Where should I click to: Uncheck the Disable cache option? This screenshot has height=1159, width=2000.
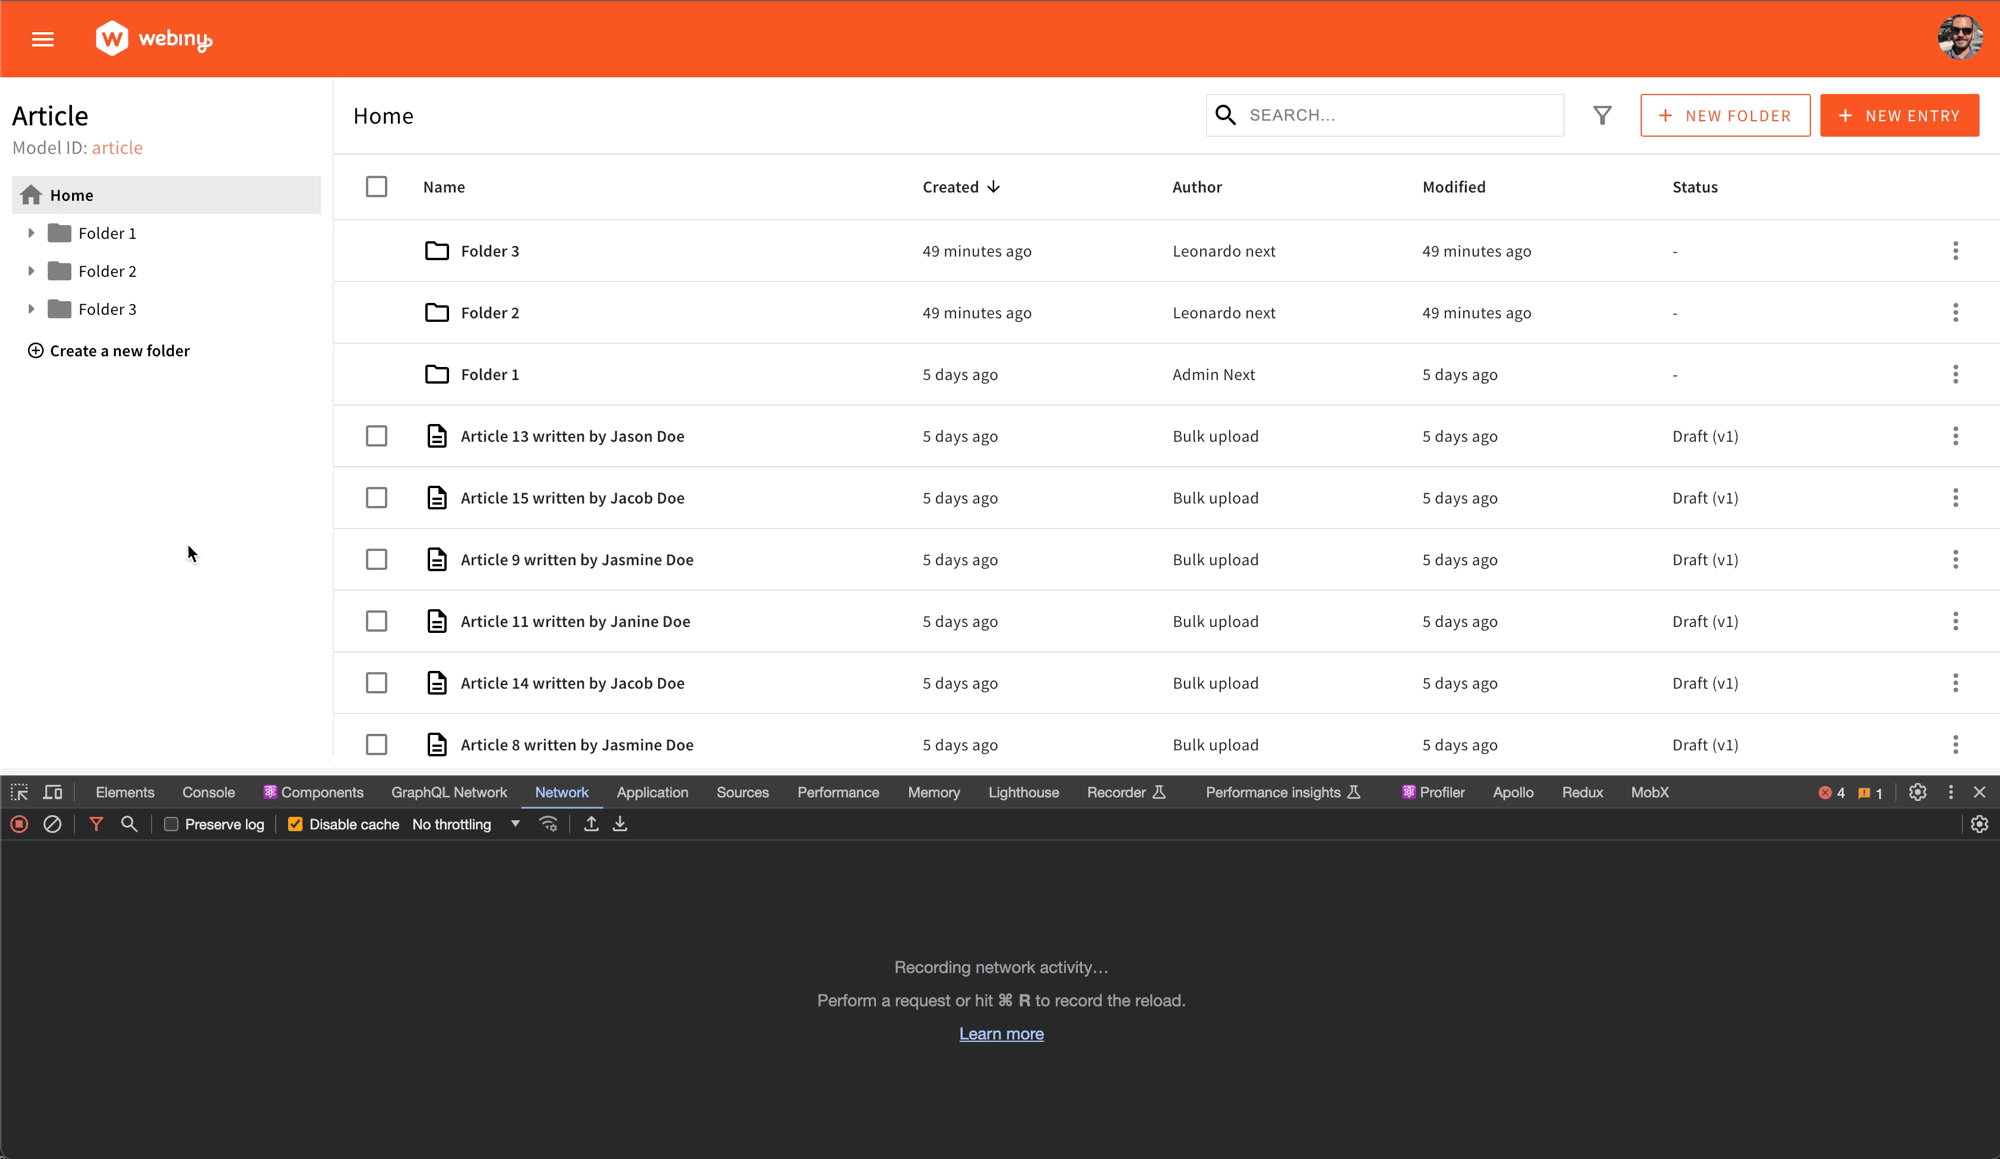295,824
